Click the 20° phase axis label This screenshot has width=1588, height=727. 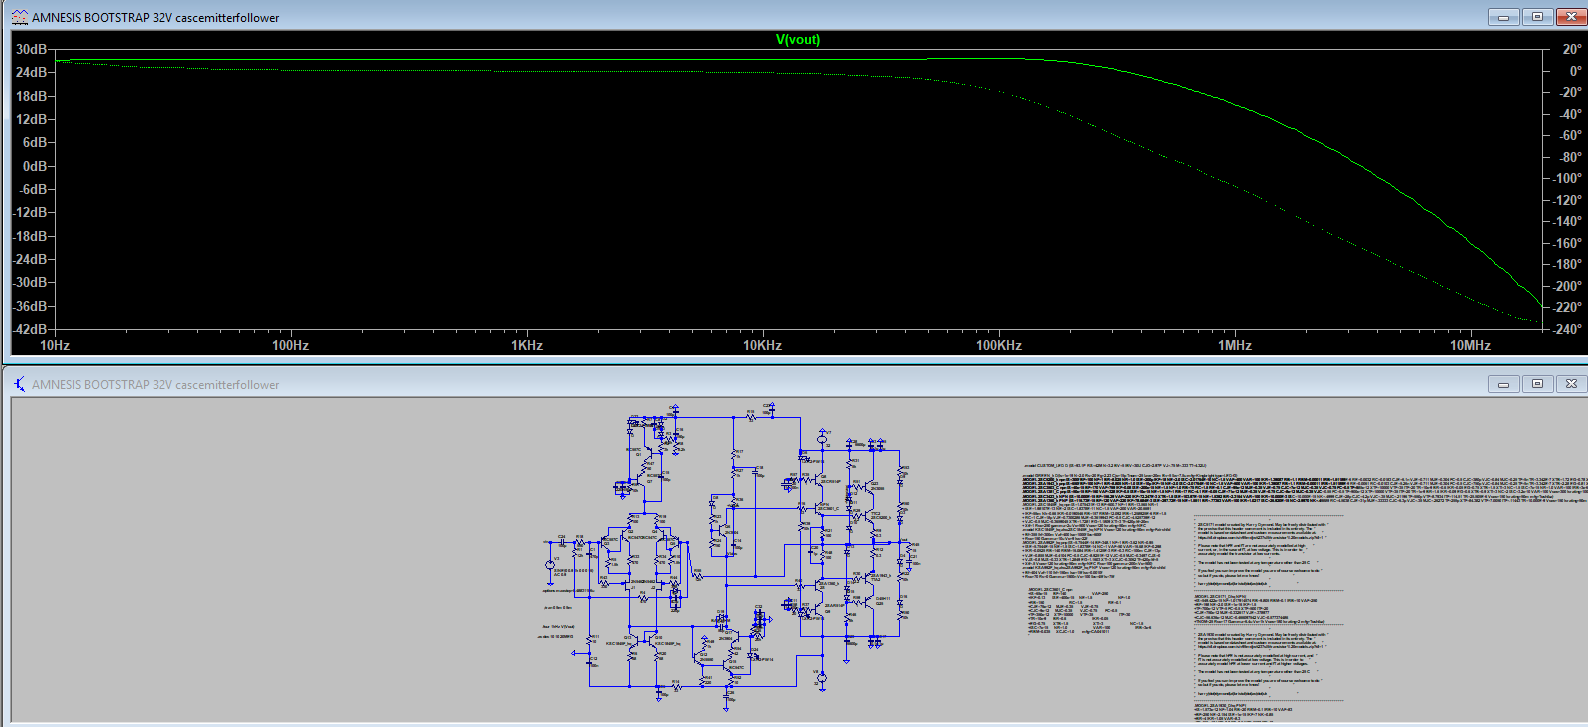1572,49
